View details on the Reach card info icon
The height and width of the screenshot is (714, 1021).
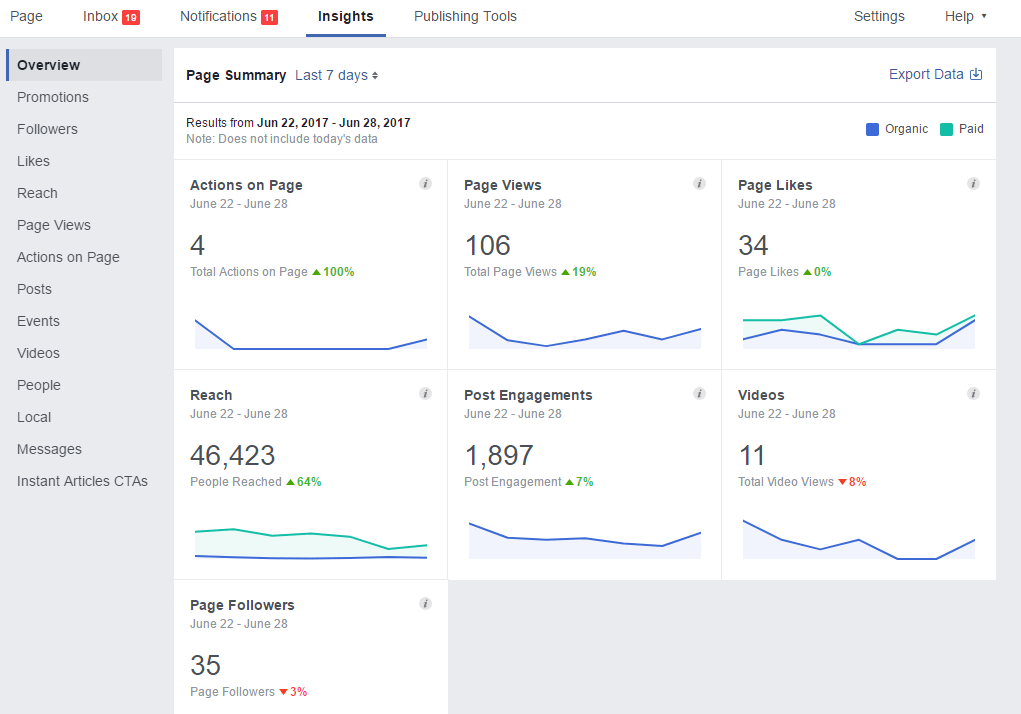425,393
